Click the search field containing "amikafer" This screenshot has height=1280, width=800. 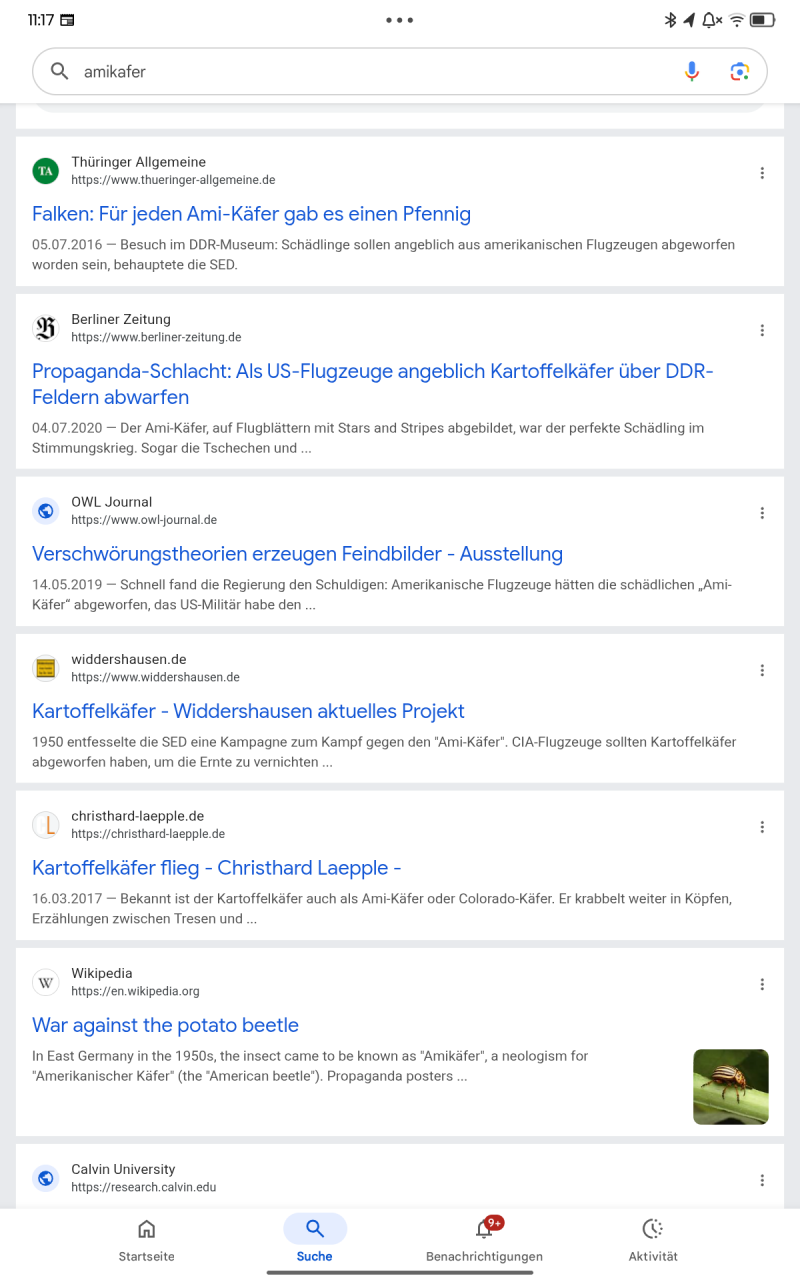(x=370, y=72)
